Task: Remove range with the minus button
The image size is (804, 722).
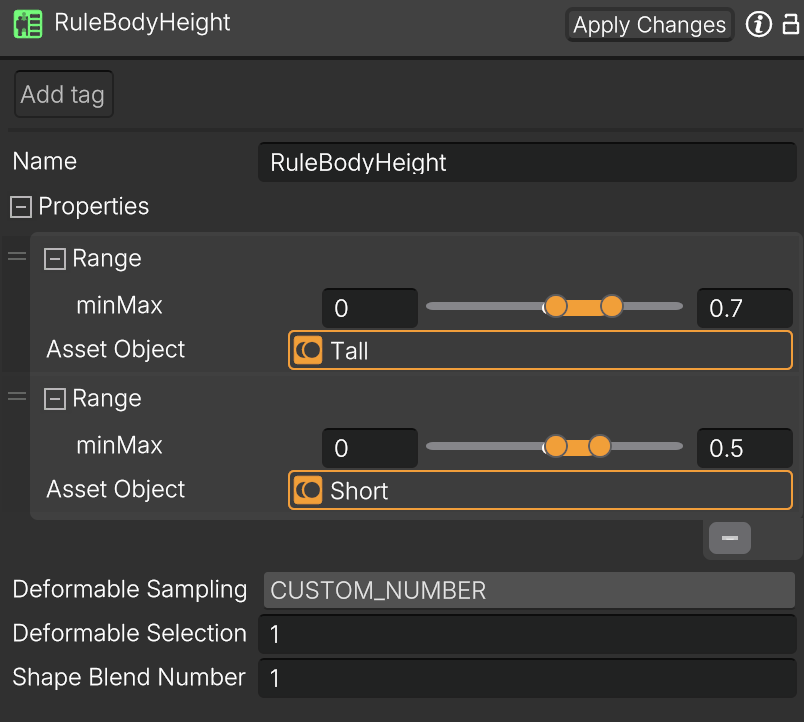Action: (730, 538)
